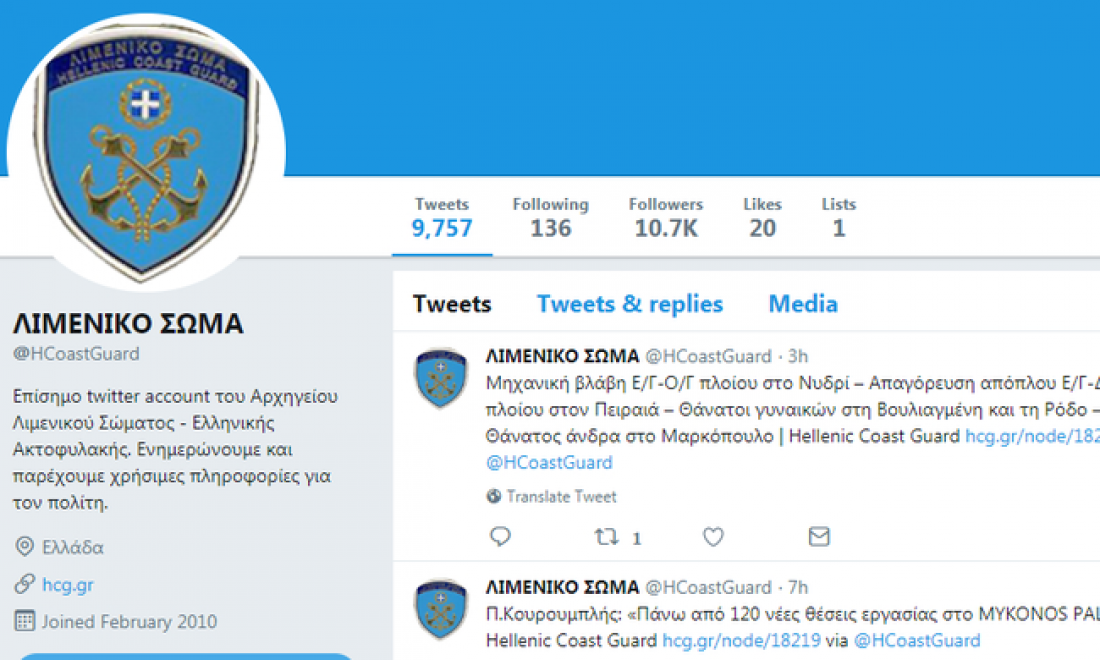
Task: View the Lists 1 section
Action: coord(838,217)
